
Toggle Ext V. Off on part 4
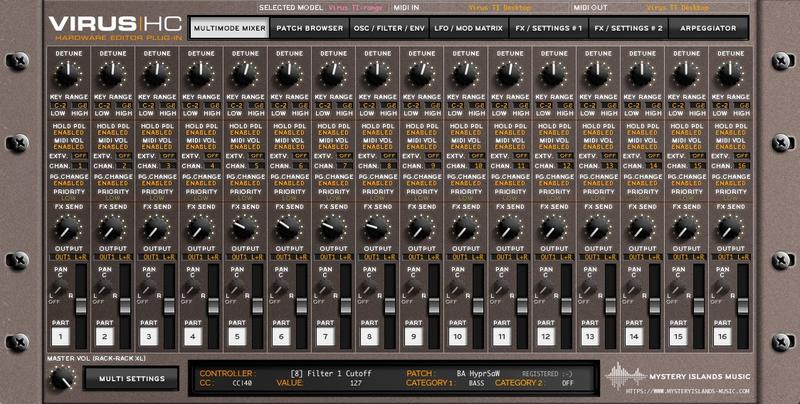coord(212,156)
